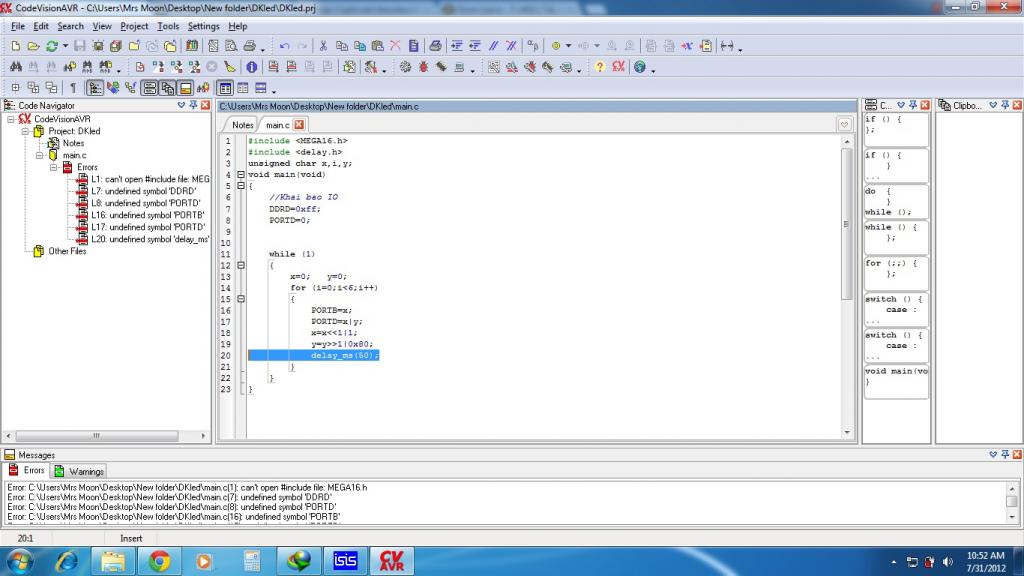Click the red bug debugger icon
The width and height of the screenshot is (1024, 576).
423,67
